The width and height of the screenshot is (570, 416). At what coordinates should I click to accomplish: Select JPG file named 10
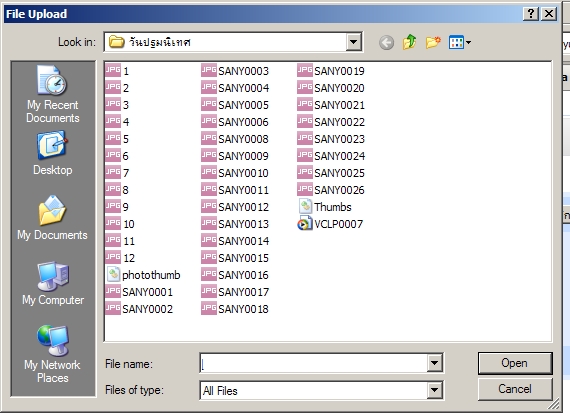(x=120, y=224)
